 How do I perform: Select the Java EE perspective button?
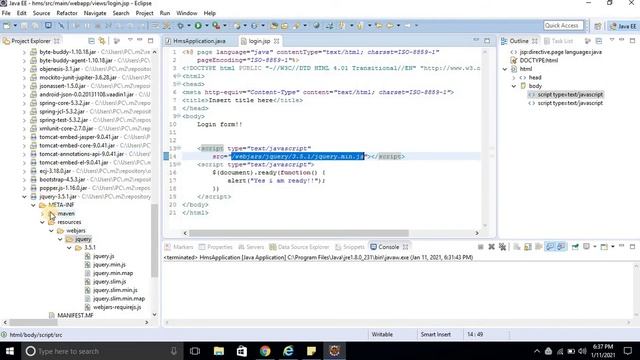click(623, 26)
